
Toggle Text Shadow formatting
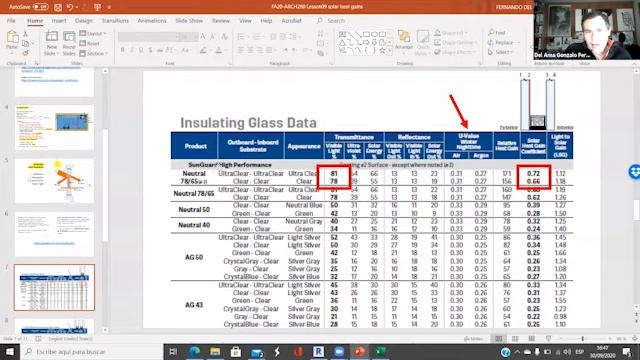tap(150, 50)
